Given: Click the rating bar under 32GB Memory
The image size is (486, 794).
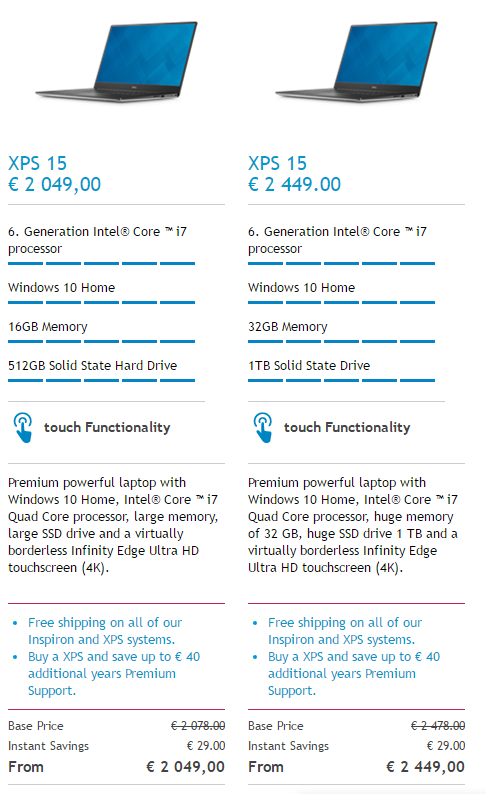Looking at the screenshot, I should [341, 341].
